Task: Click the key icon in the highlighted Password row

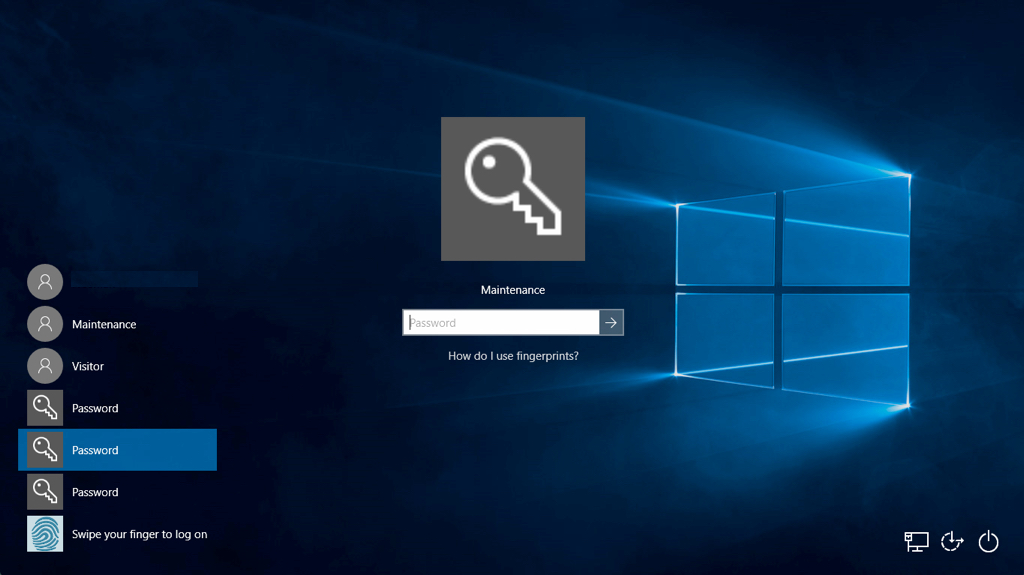Action: coord(45,450)
